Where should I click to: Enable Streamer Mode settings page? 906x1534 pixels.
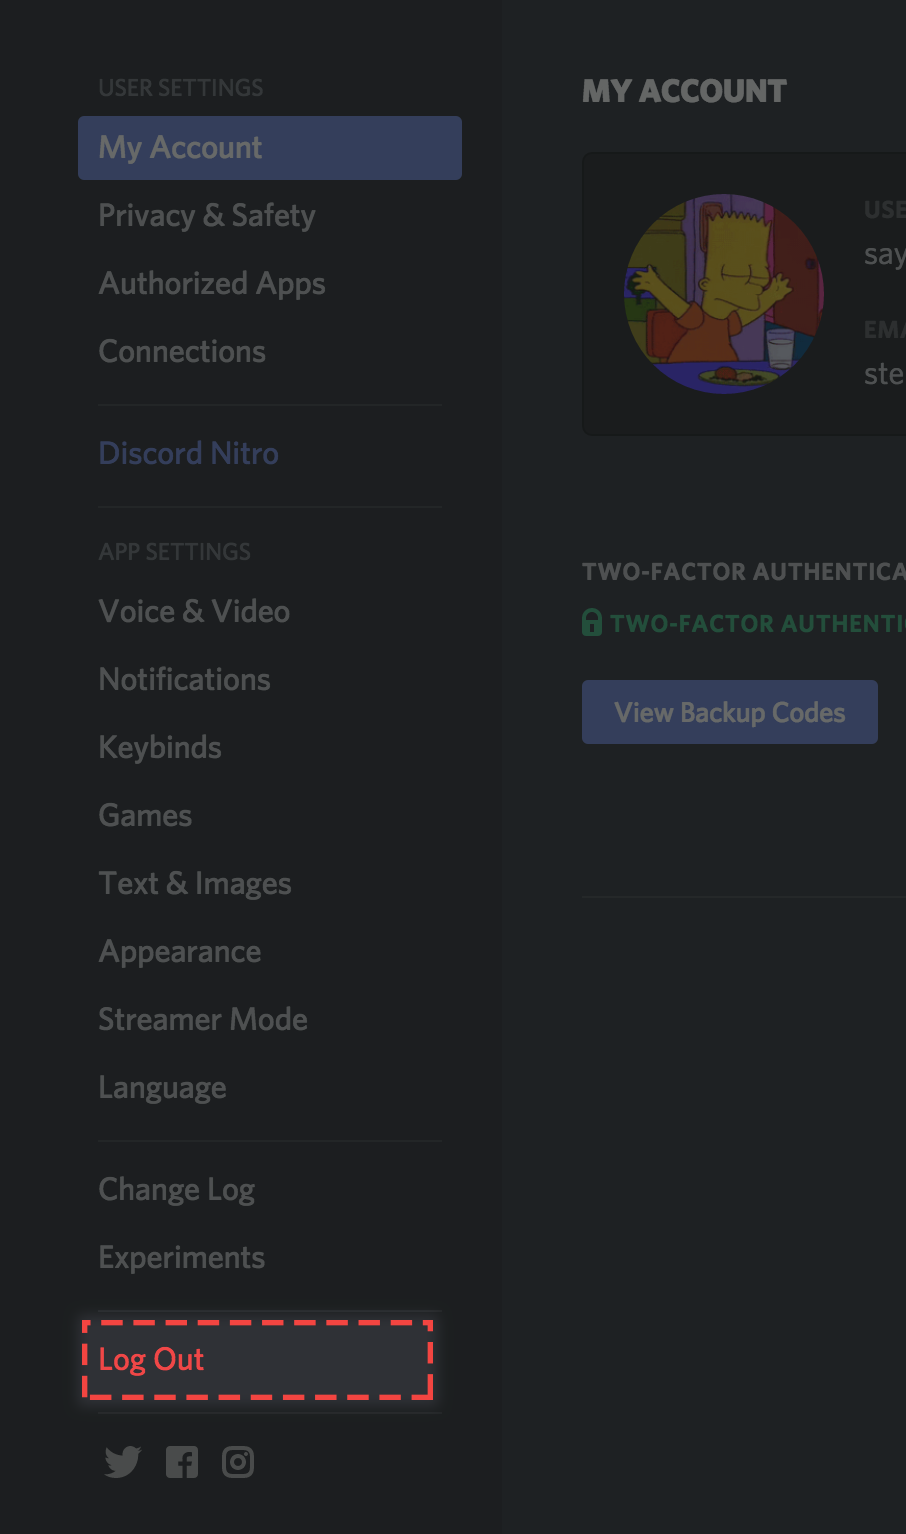click(x=202, y=1019)
